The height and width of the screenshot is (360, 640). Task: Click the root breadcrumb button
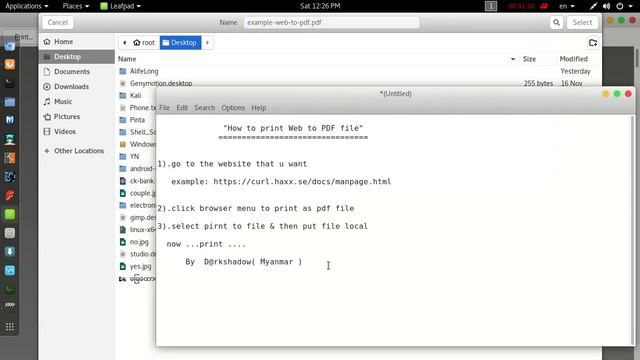click(x=144, y=42)
